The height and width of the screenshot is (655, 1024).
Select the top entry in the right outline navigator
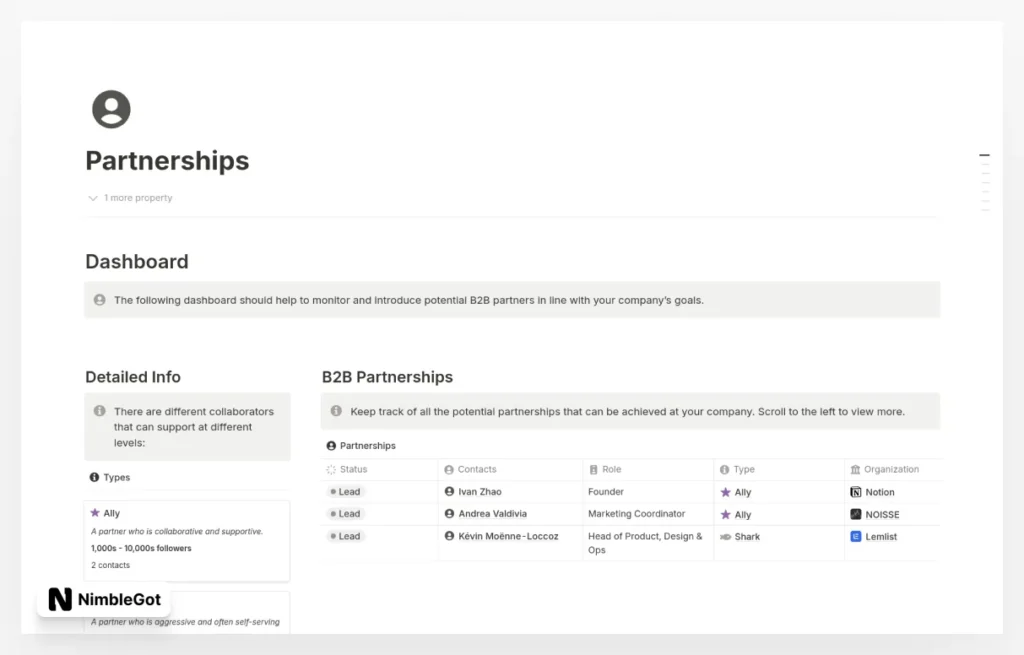(x=985, y=155)
